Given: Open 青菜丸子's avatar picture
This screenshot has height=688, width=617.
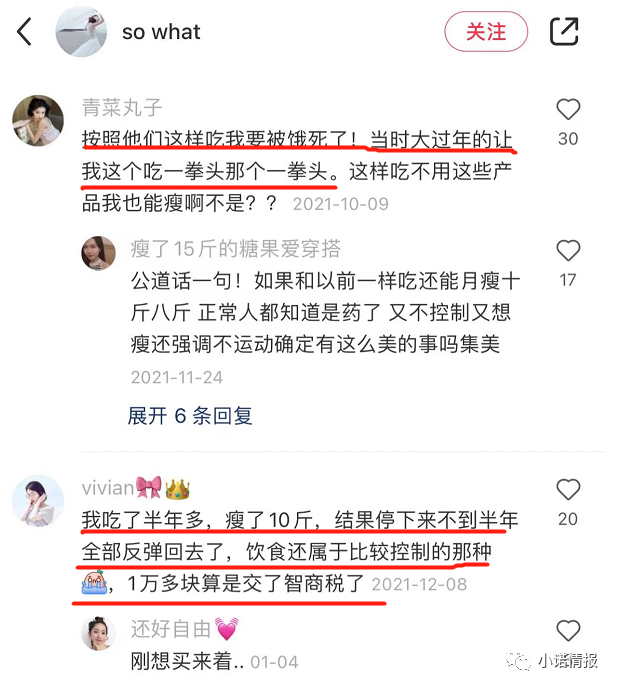Looking at the screenshot, I should pos(38,121).
